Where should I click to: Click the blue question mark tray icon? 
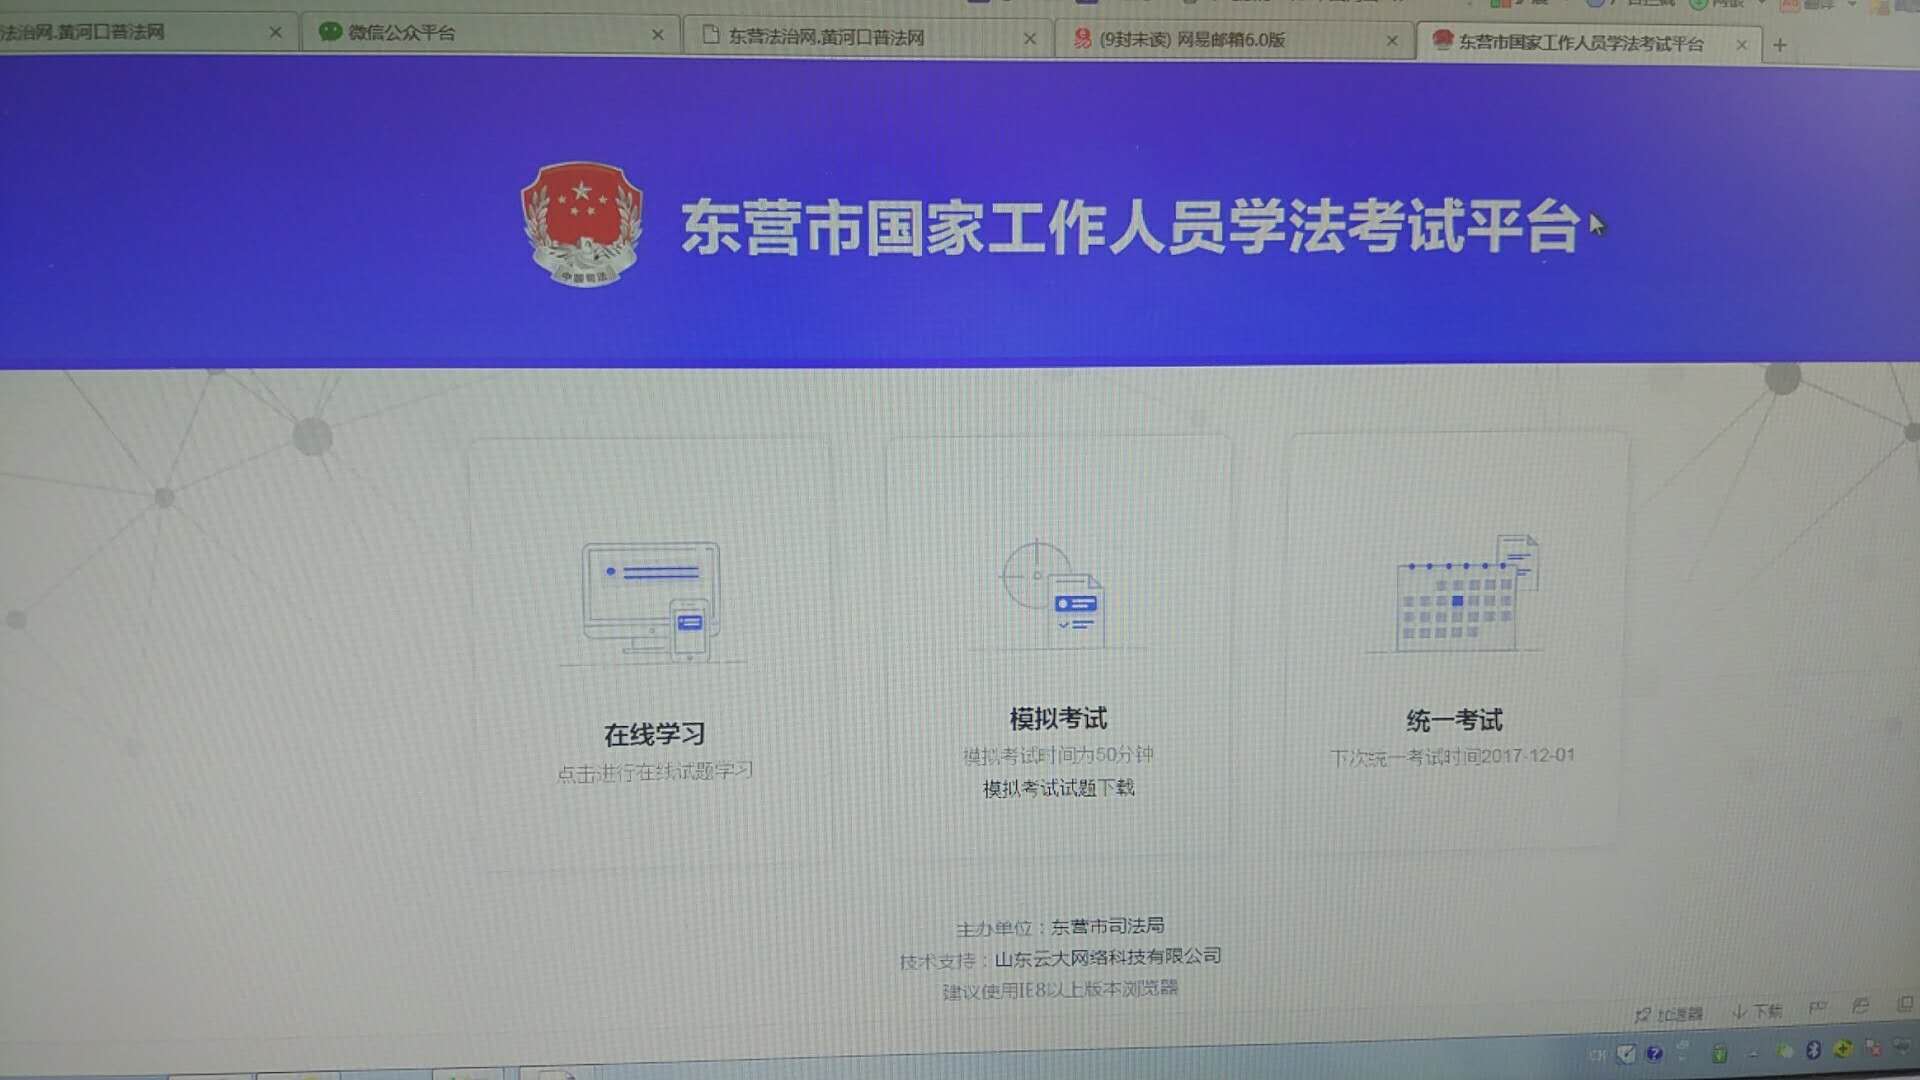click(x=1654, y=1053)
